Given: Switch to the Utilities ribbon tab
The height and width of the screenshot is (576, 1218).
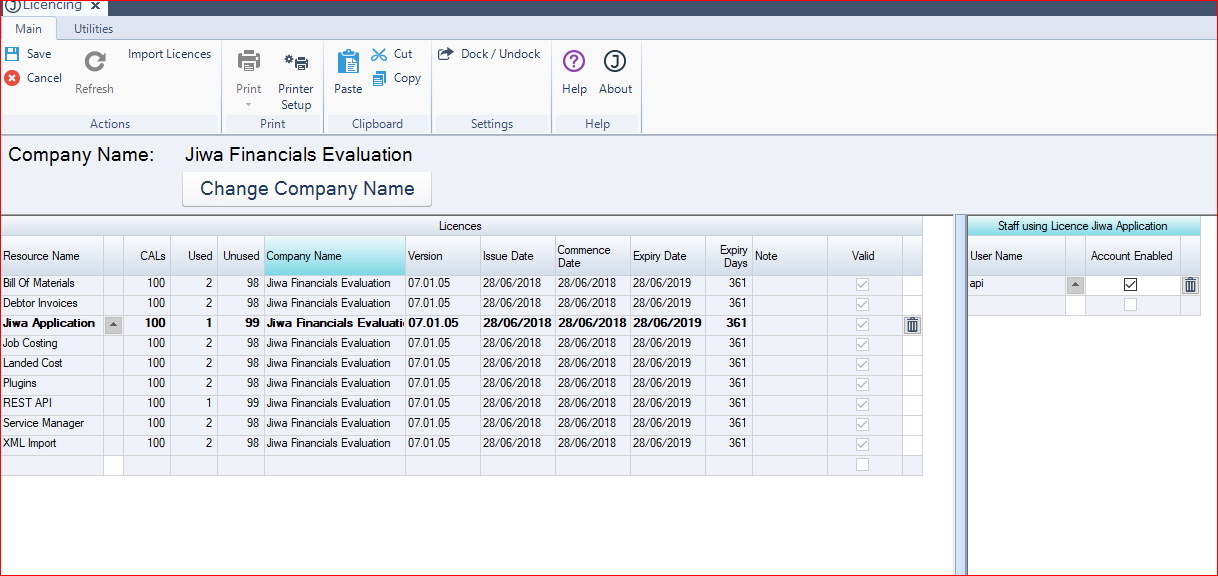Looking at the screenshot, I should coord(93,29).
